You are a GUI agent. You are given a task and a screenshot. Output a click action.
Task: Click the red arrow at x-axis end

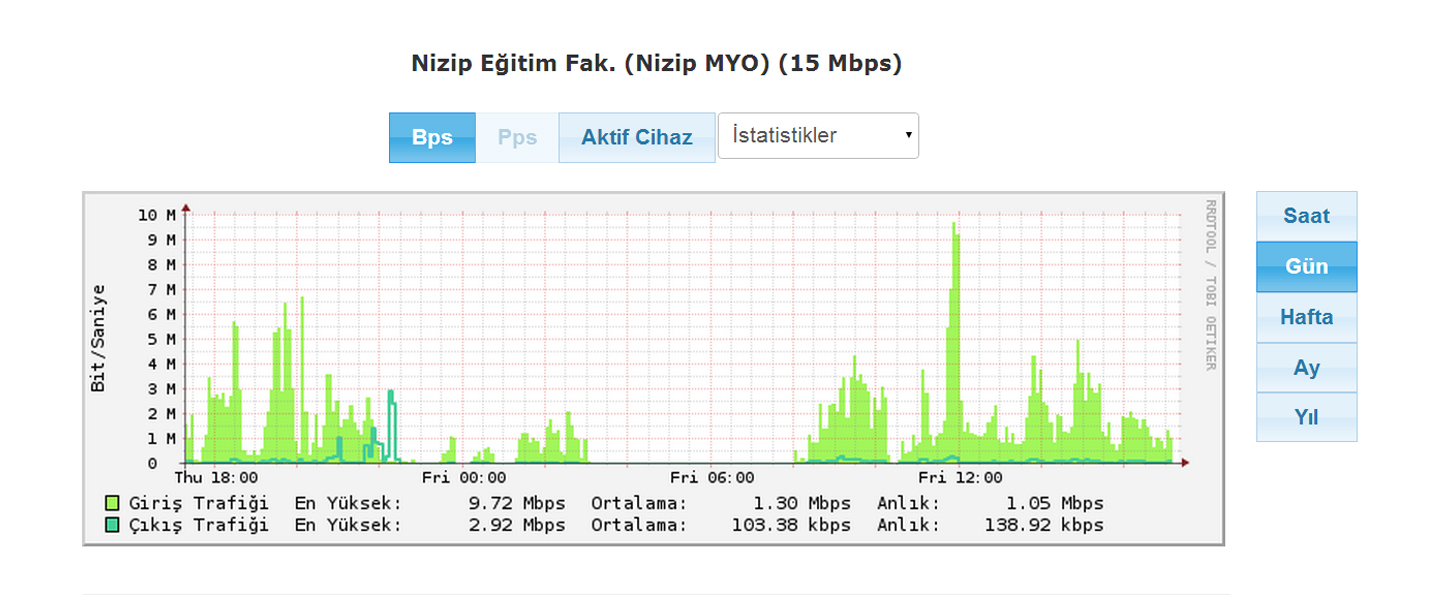click(1185, 463)
